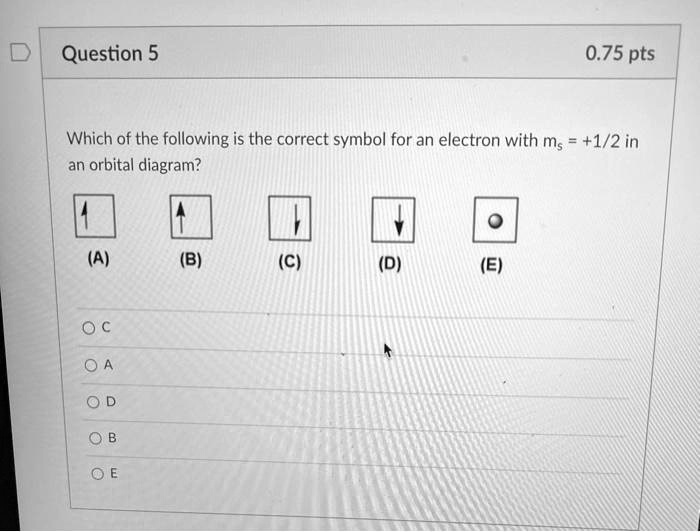Click the answer label letter C
The height and width of the screenshot is (532, 700).
point(106,328)
